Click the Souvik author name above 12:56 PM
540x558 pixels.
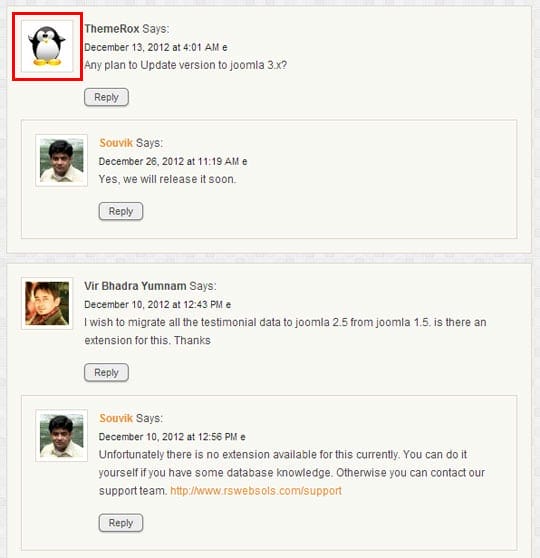[x=116, y=418]
